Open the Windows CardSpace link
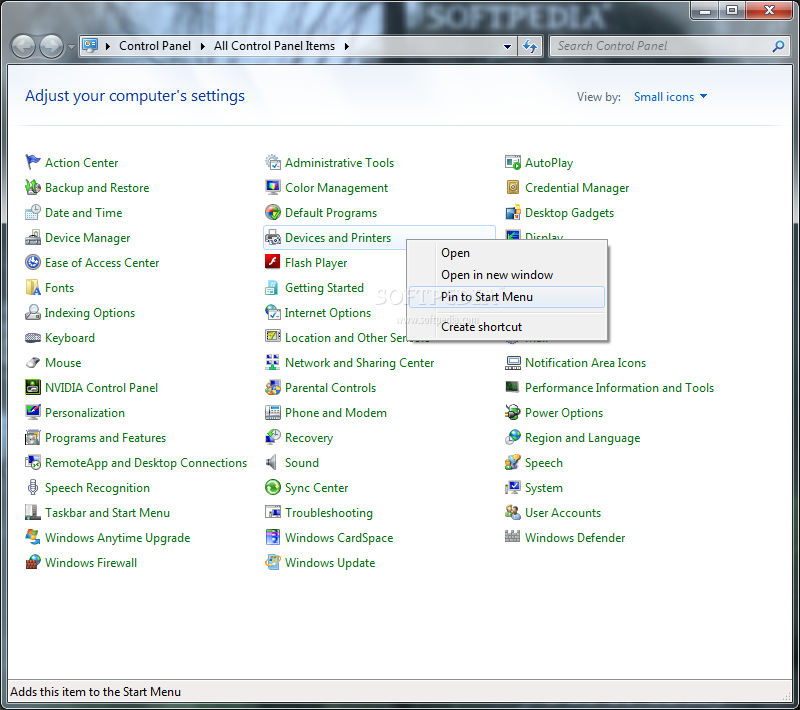Image resolution: width=800 pixels, height=710 pixels. coord(339,538)
